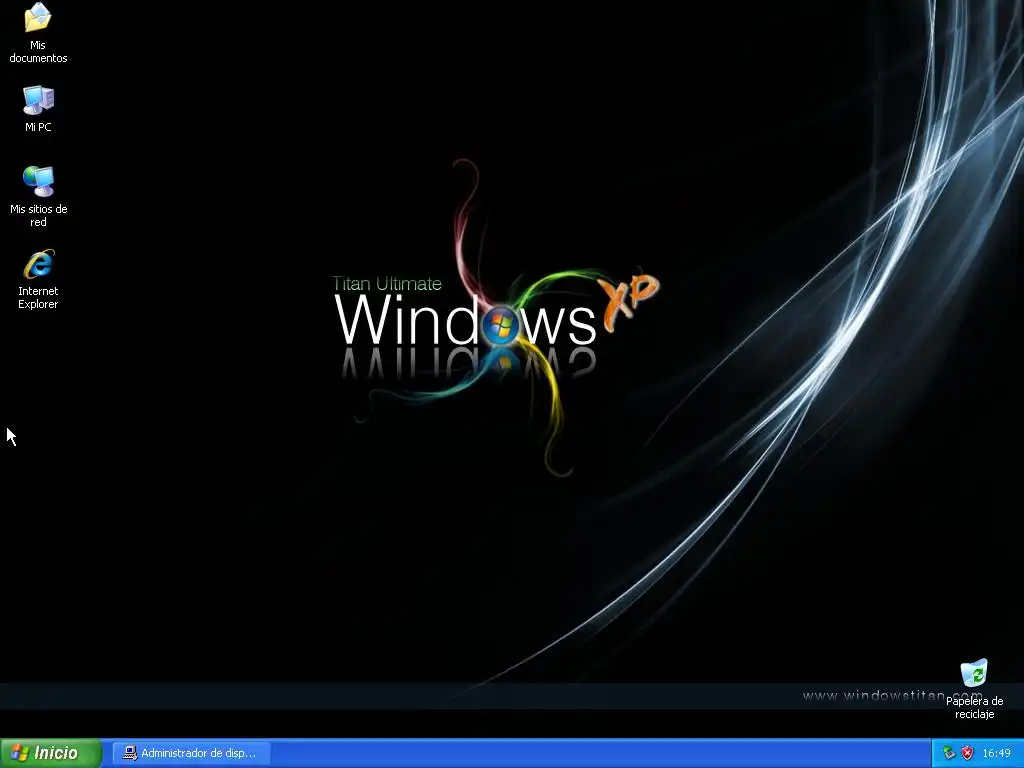Click the 16:49 taskbar clock

tap(997, 753)
